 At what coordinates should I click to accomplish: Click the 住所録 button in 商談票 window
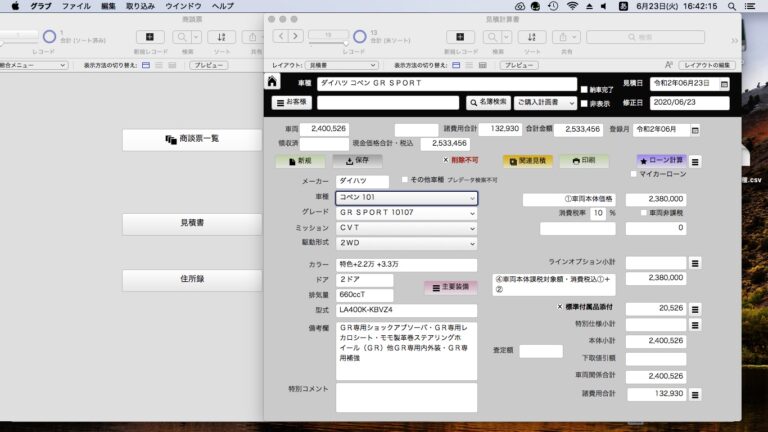coord(192,279)
